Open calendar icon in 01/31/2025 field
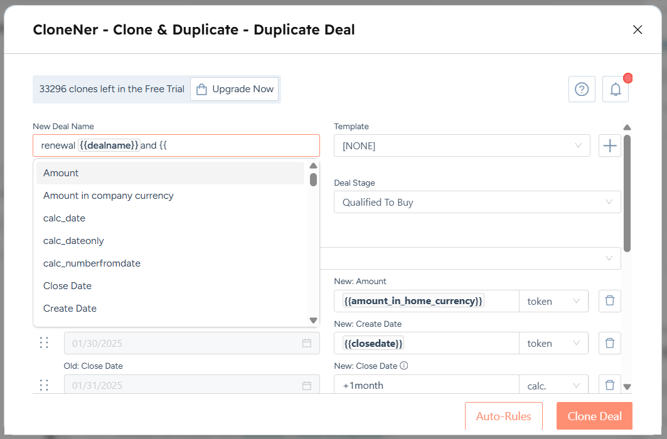This screenshot has height=439, width=667. coord(306,385)
